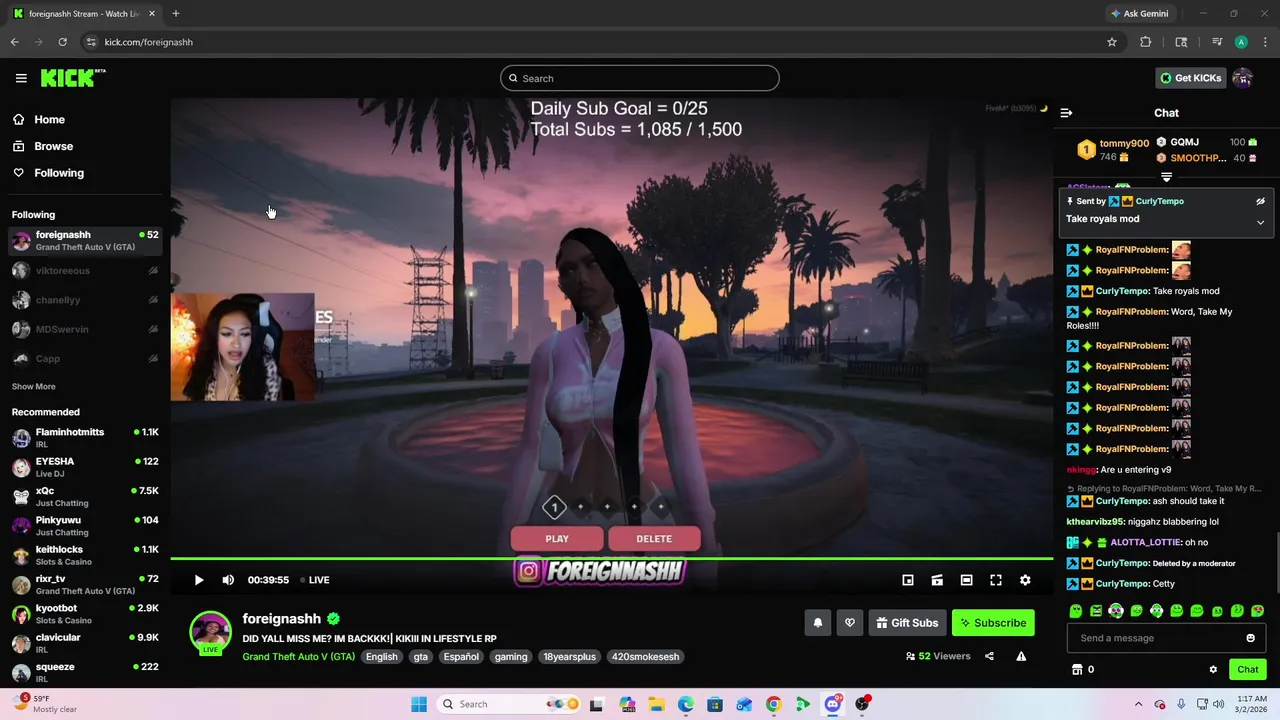Click the in-game PLAY button

[557, 539]
